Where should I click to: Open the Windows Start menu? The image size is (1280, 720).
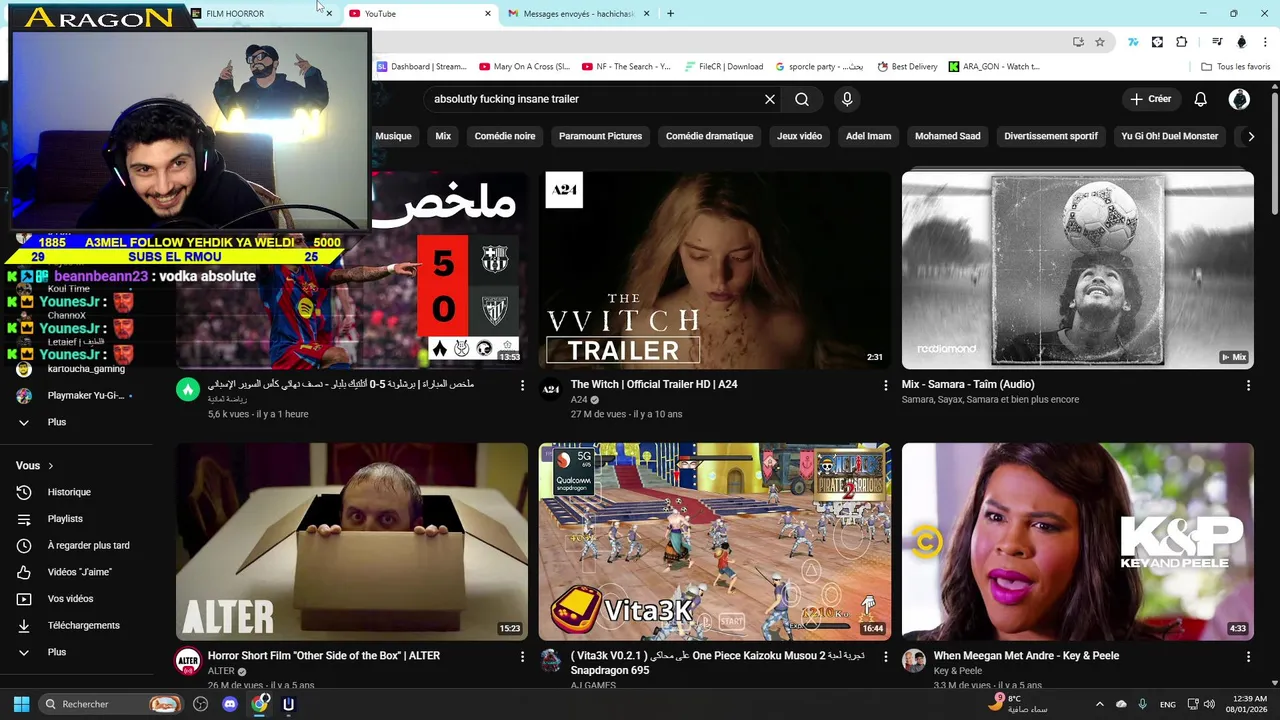coord(21,704)
